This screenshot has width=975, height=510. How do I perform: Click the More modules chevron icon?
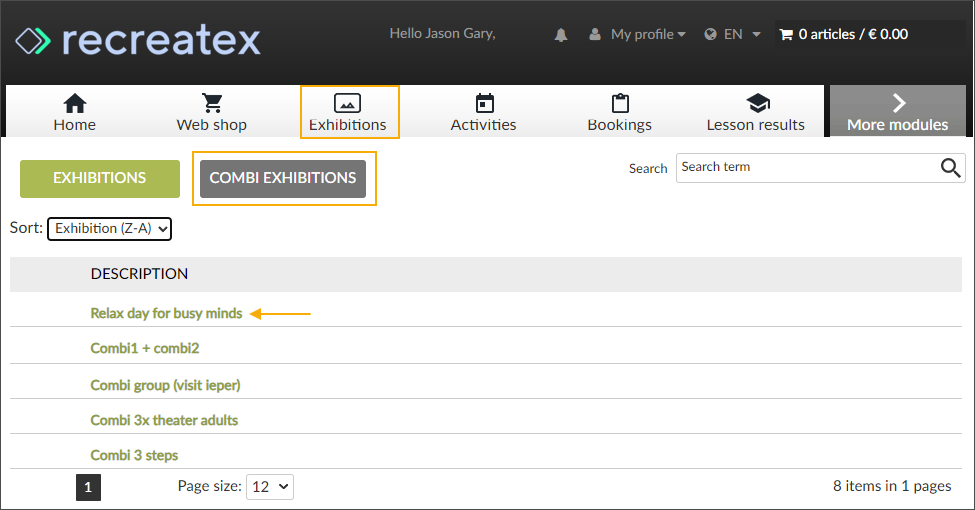tap(899, 103)
